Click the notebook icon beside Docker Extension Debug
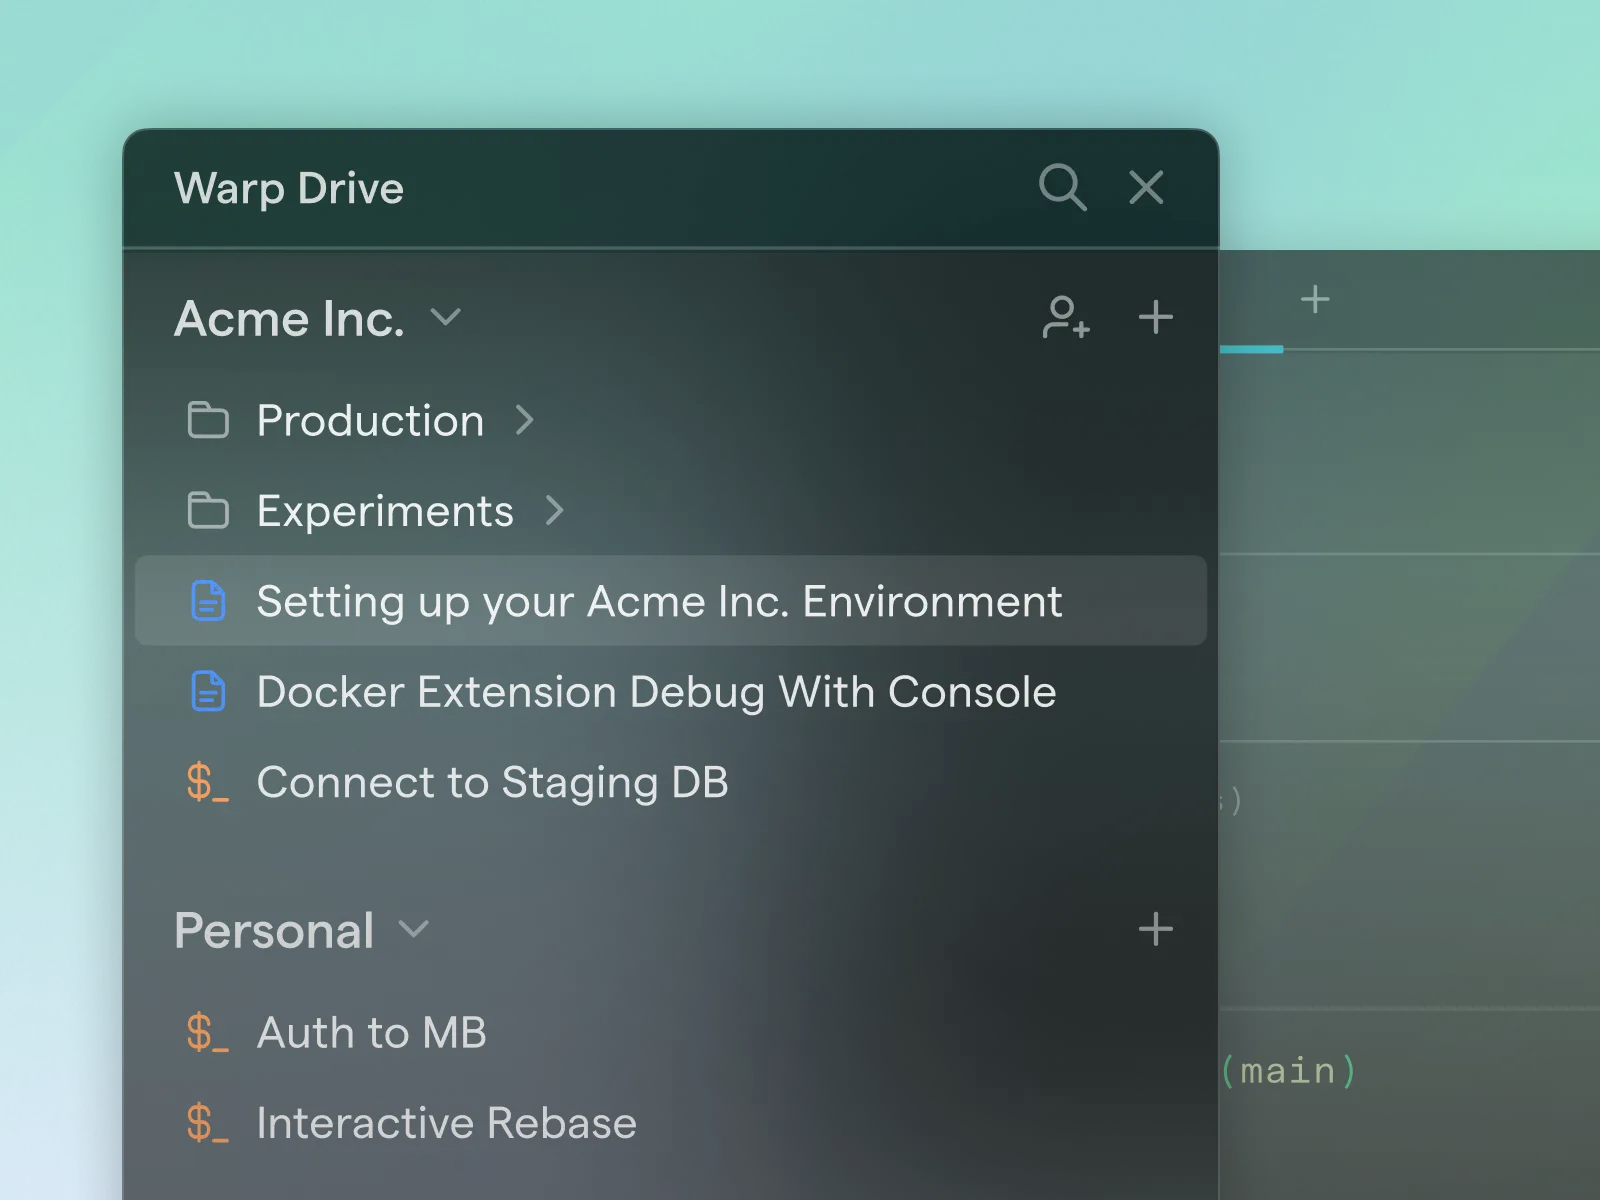This screenshot has width=1600, height=1200. pos(208,691)
